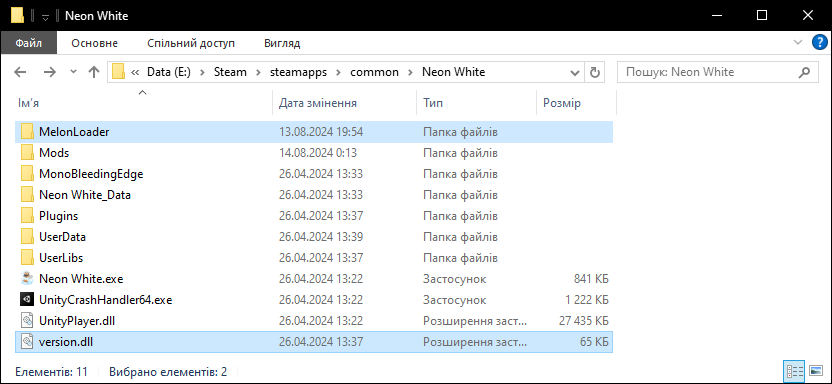This screenshot has width=832, height=384.
Task: Switch to large thumbnails view icon
Action: pyautogui.click(x=816, y=370)
